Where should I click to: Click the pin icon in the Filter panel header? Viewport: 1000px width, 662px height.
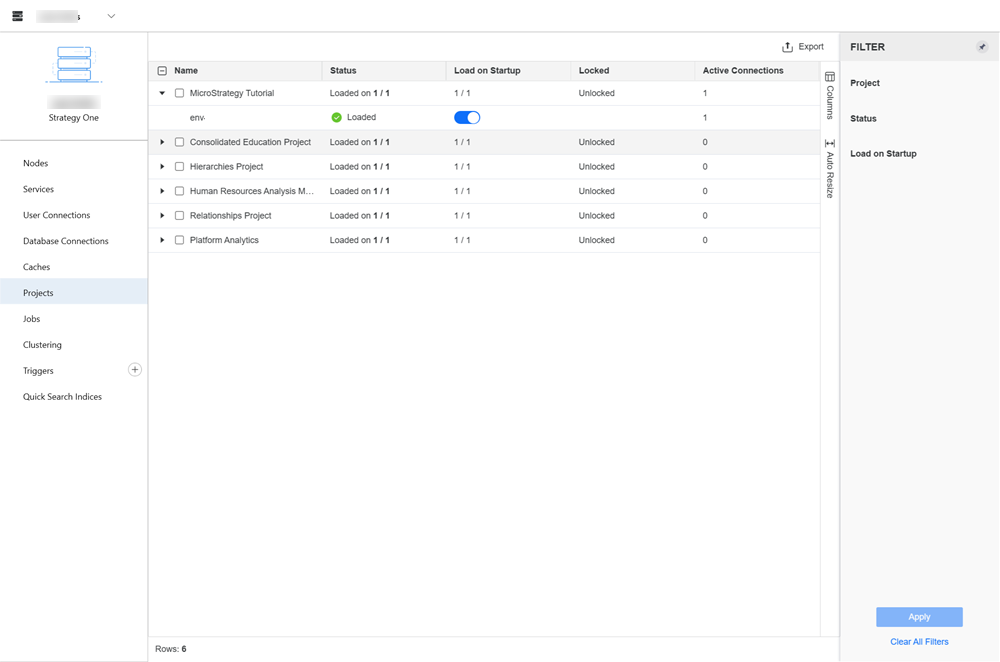point(982,47)
